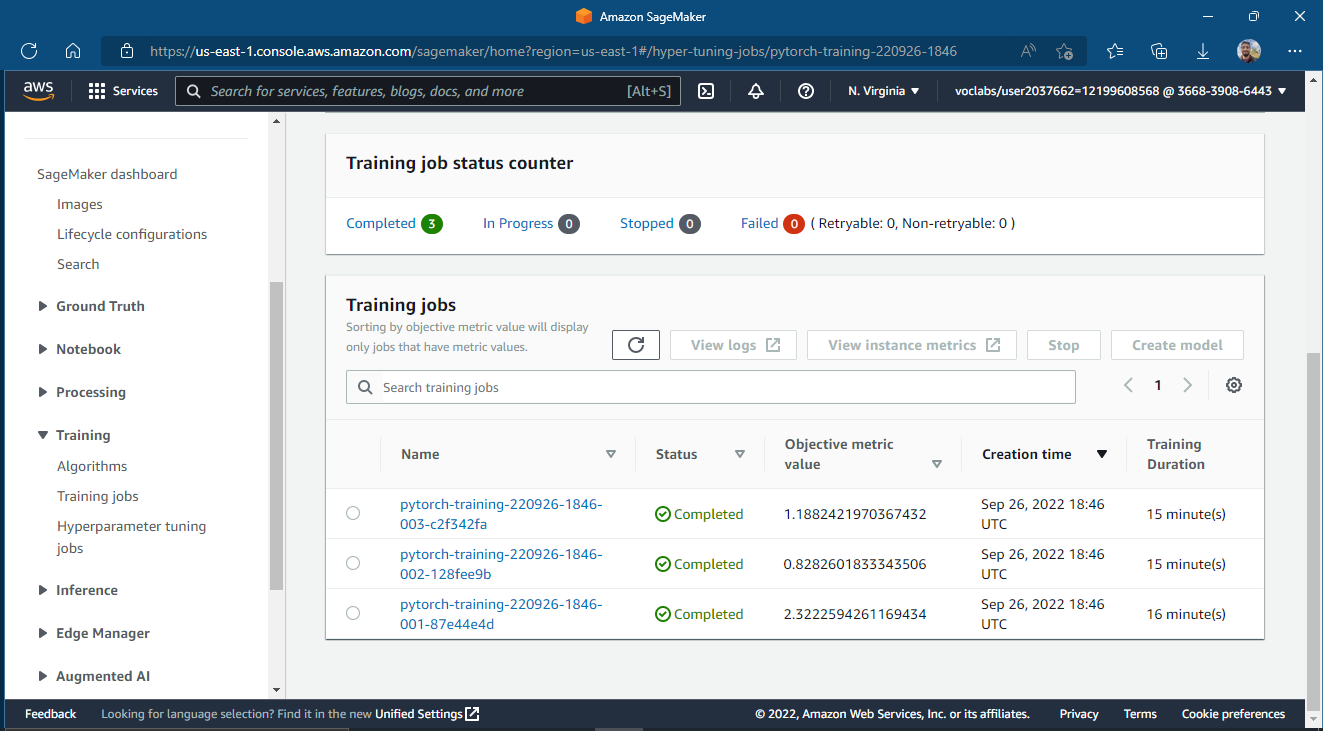Screen dimensions: 1323x731
Task: Refresh the training jobs list
Action: pos(636,345)
